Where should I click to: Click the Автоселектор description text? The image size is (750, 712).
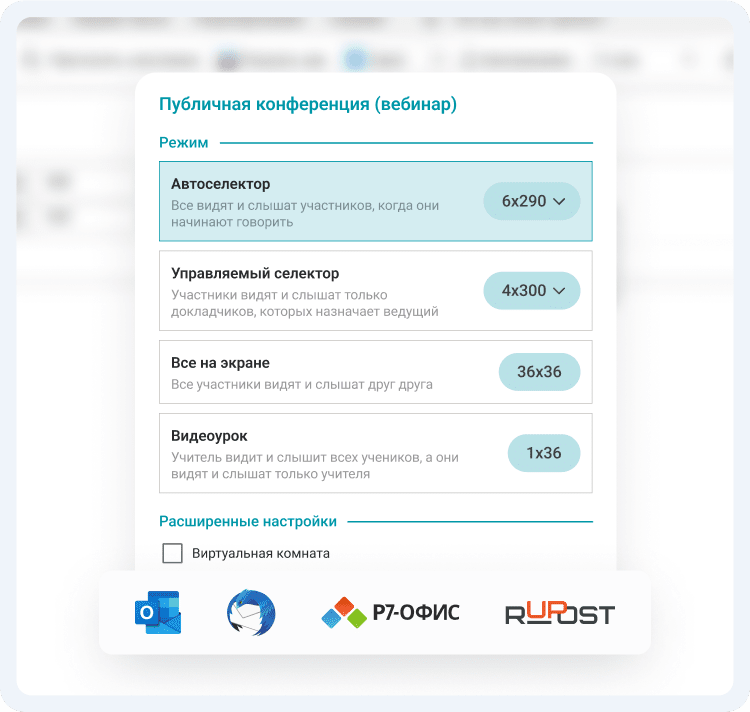click(304, 214)
